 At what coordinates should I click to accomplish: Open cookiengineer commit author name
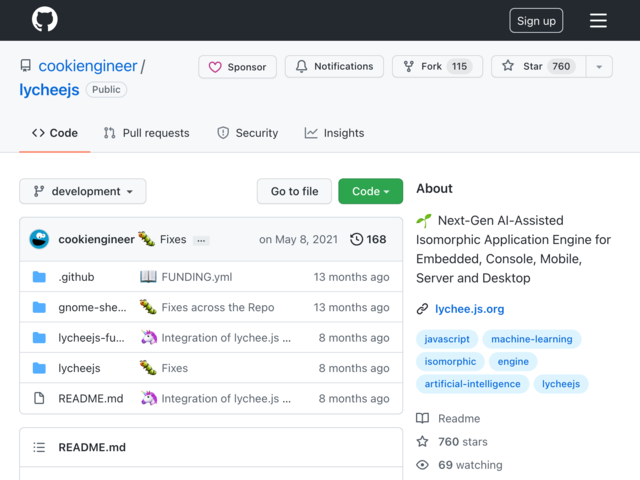click(x=96, y=239)
